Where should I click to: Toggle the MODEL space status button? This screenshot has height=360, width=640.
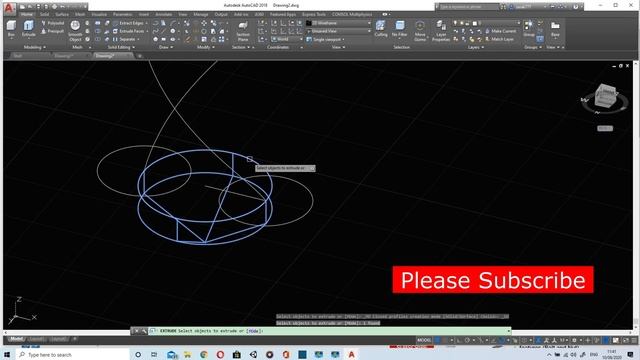coord(424,340)
